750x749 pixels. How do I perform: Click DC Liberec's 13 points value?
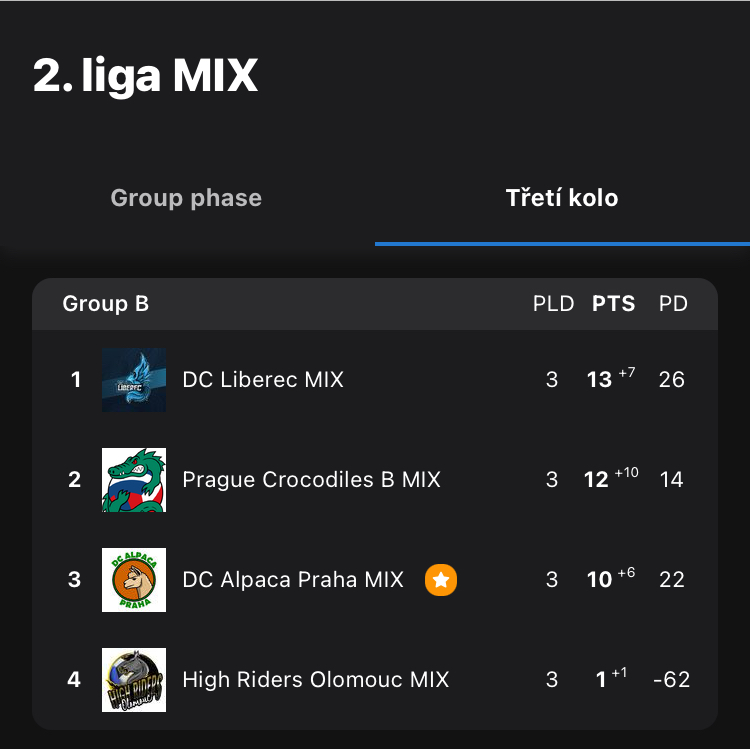point(599,380)
